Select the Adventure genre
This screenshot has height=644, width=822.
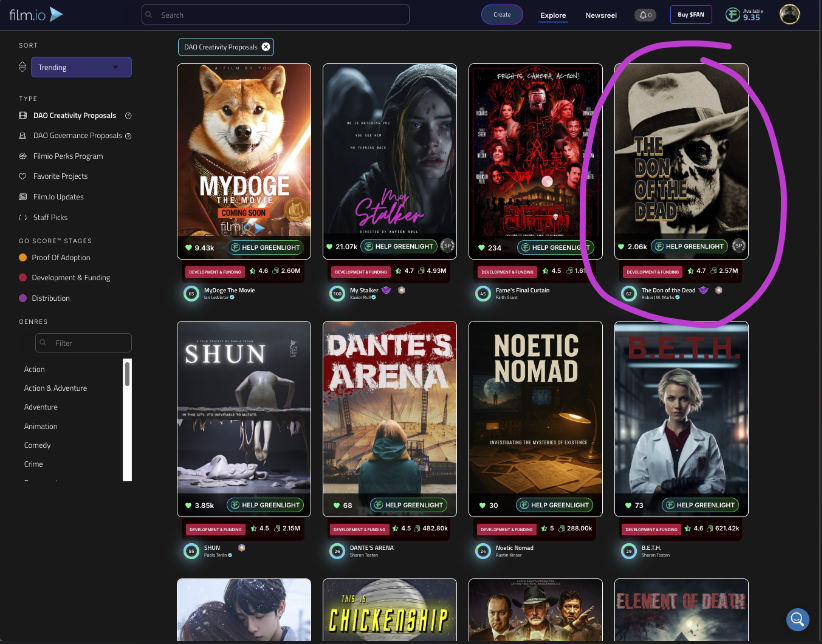point(40,407)
